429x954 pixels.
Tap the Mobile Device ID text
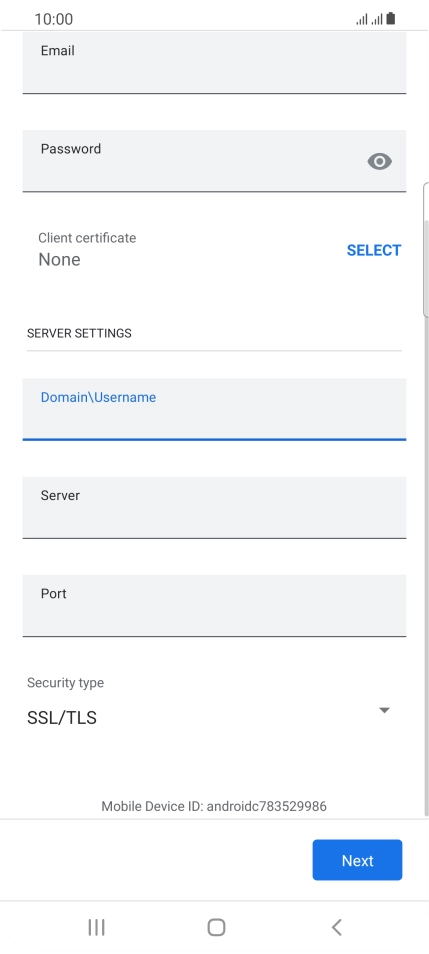pyautogui.click(x=214, y=806)
